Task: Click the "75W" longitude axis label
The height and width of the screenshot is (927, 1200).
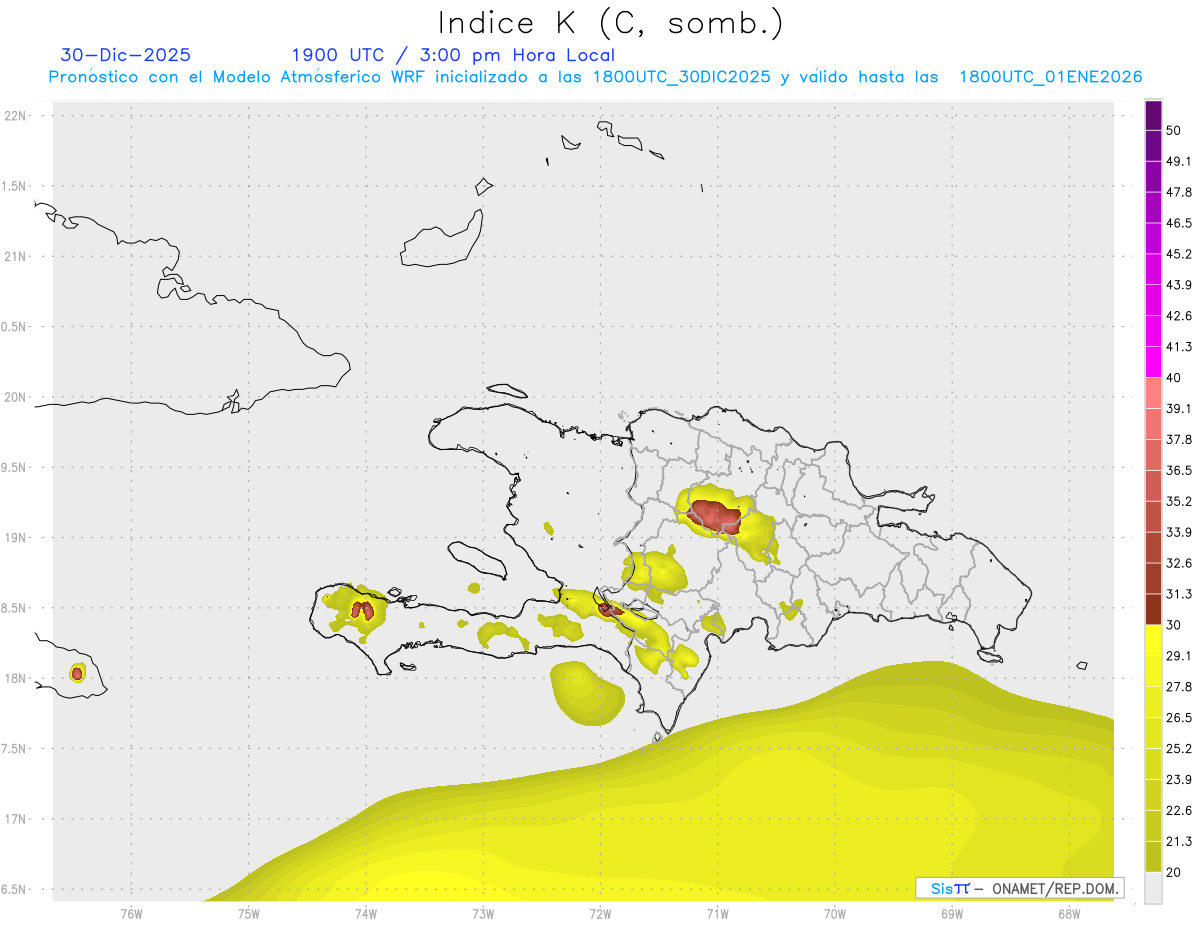Action: pyautogui.click(x=249, y=914)
